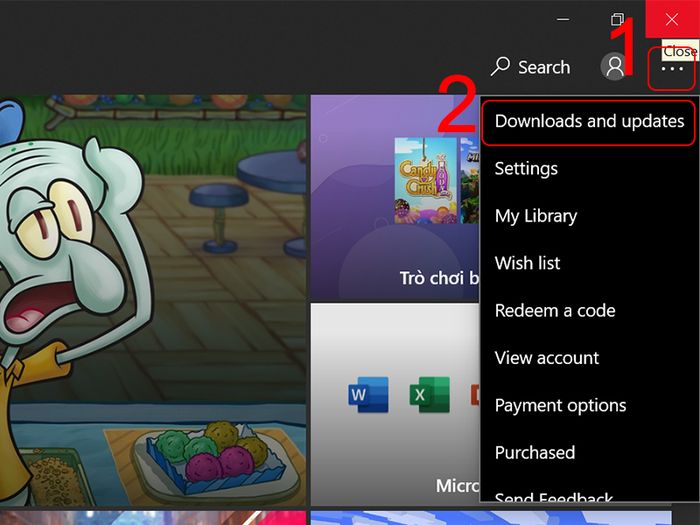700x525 pixels.
Task: Open the red banner tile at the bottom left
Action: [153, 518]
